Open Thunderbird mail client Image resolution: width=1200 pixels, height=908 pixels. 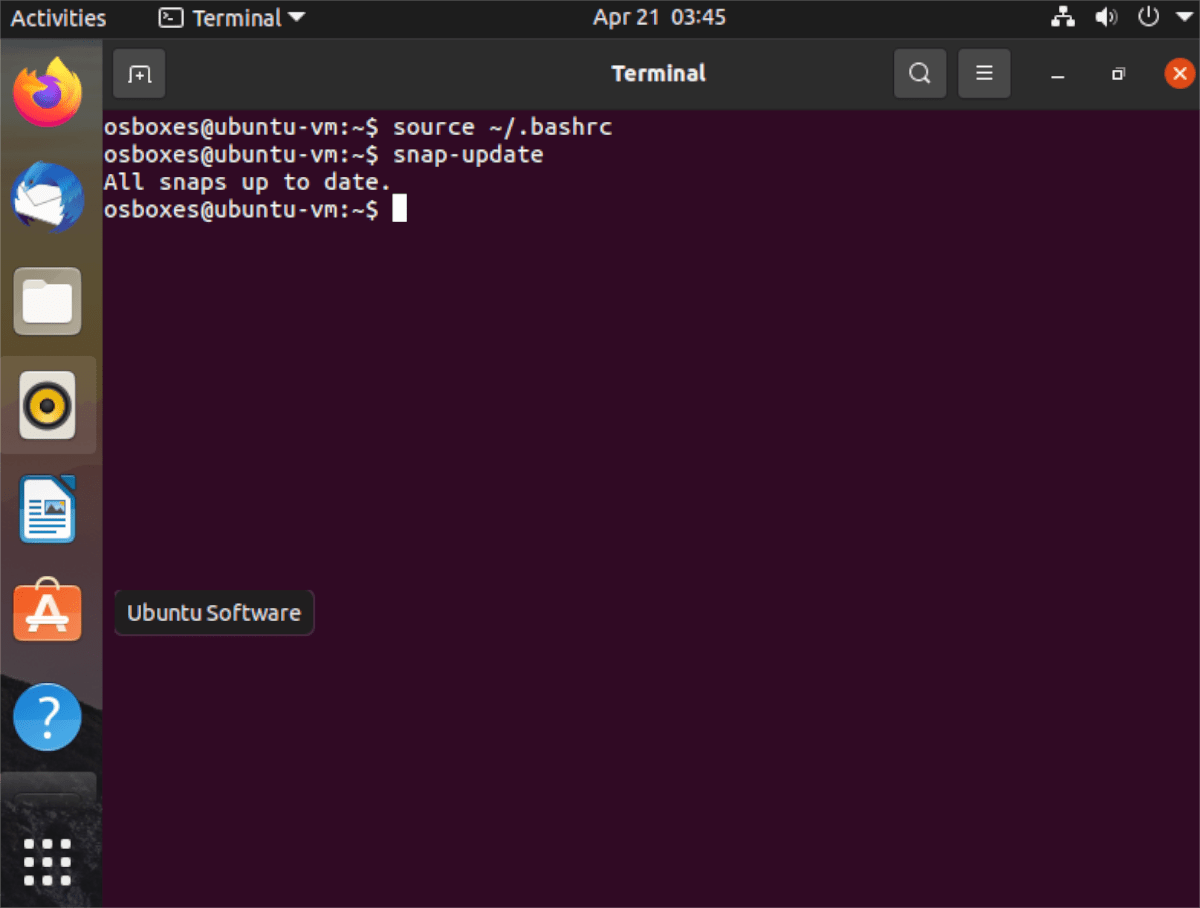pyautogui.click(x=48, y=195)
